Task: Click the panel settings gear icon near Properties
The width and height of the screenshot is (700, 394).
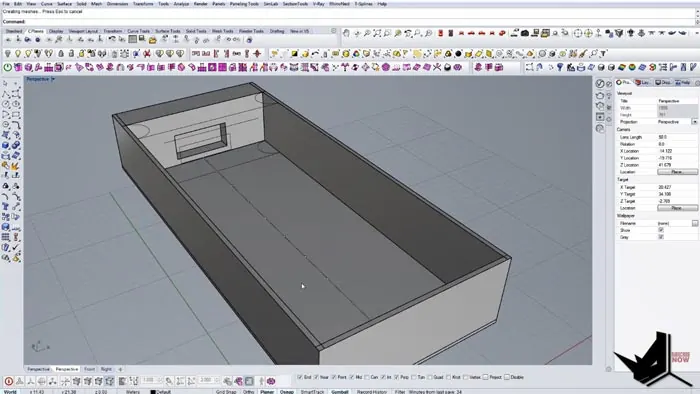Action: [x=697, y=83]
